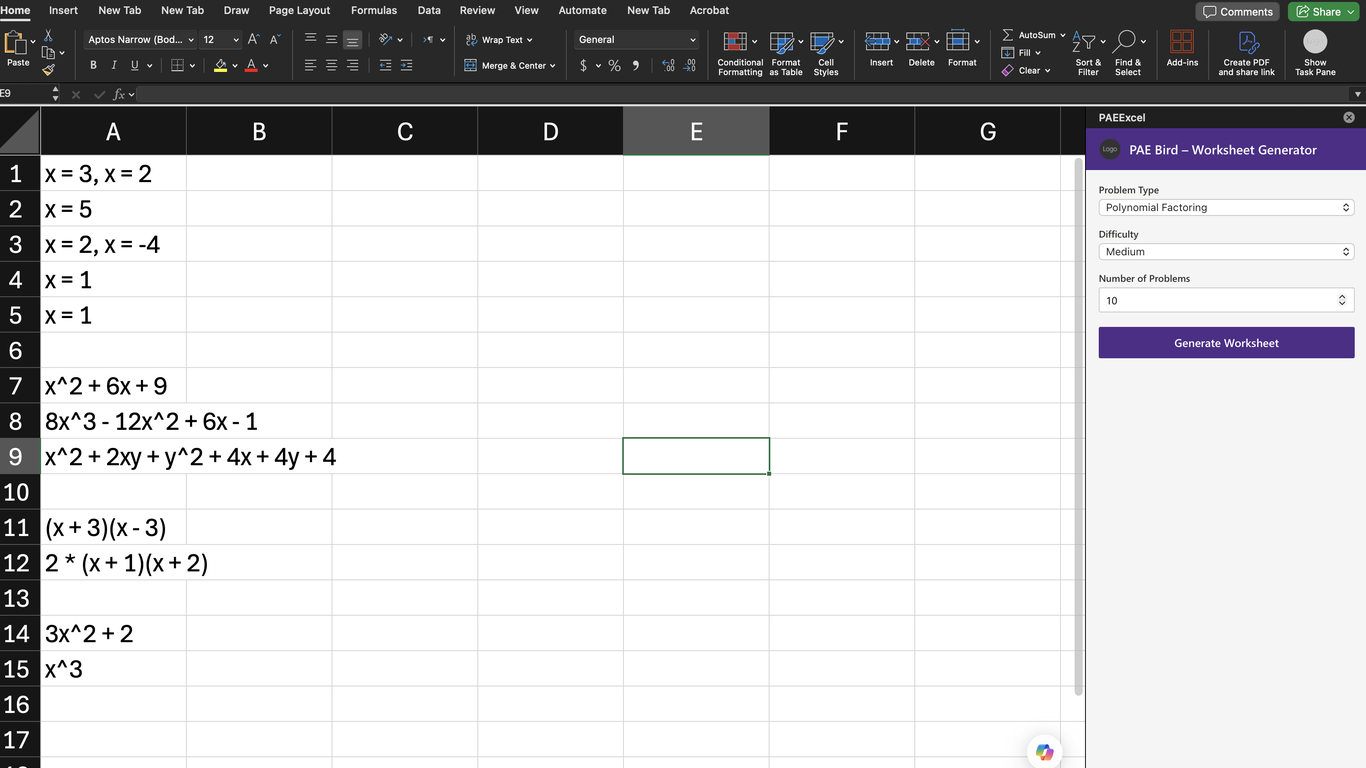
Task: Click Conditional Formatting button
Action: 740,53
